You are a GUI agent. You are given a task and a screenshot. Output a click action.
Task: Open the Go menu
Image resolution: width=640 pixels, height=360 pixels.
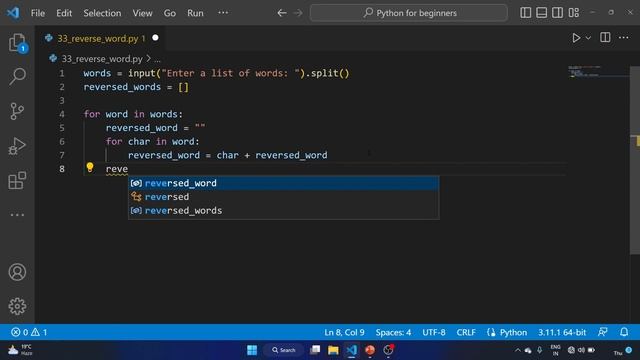[x=169, y=13]
